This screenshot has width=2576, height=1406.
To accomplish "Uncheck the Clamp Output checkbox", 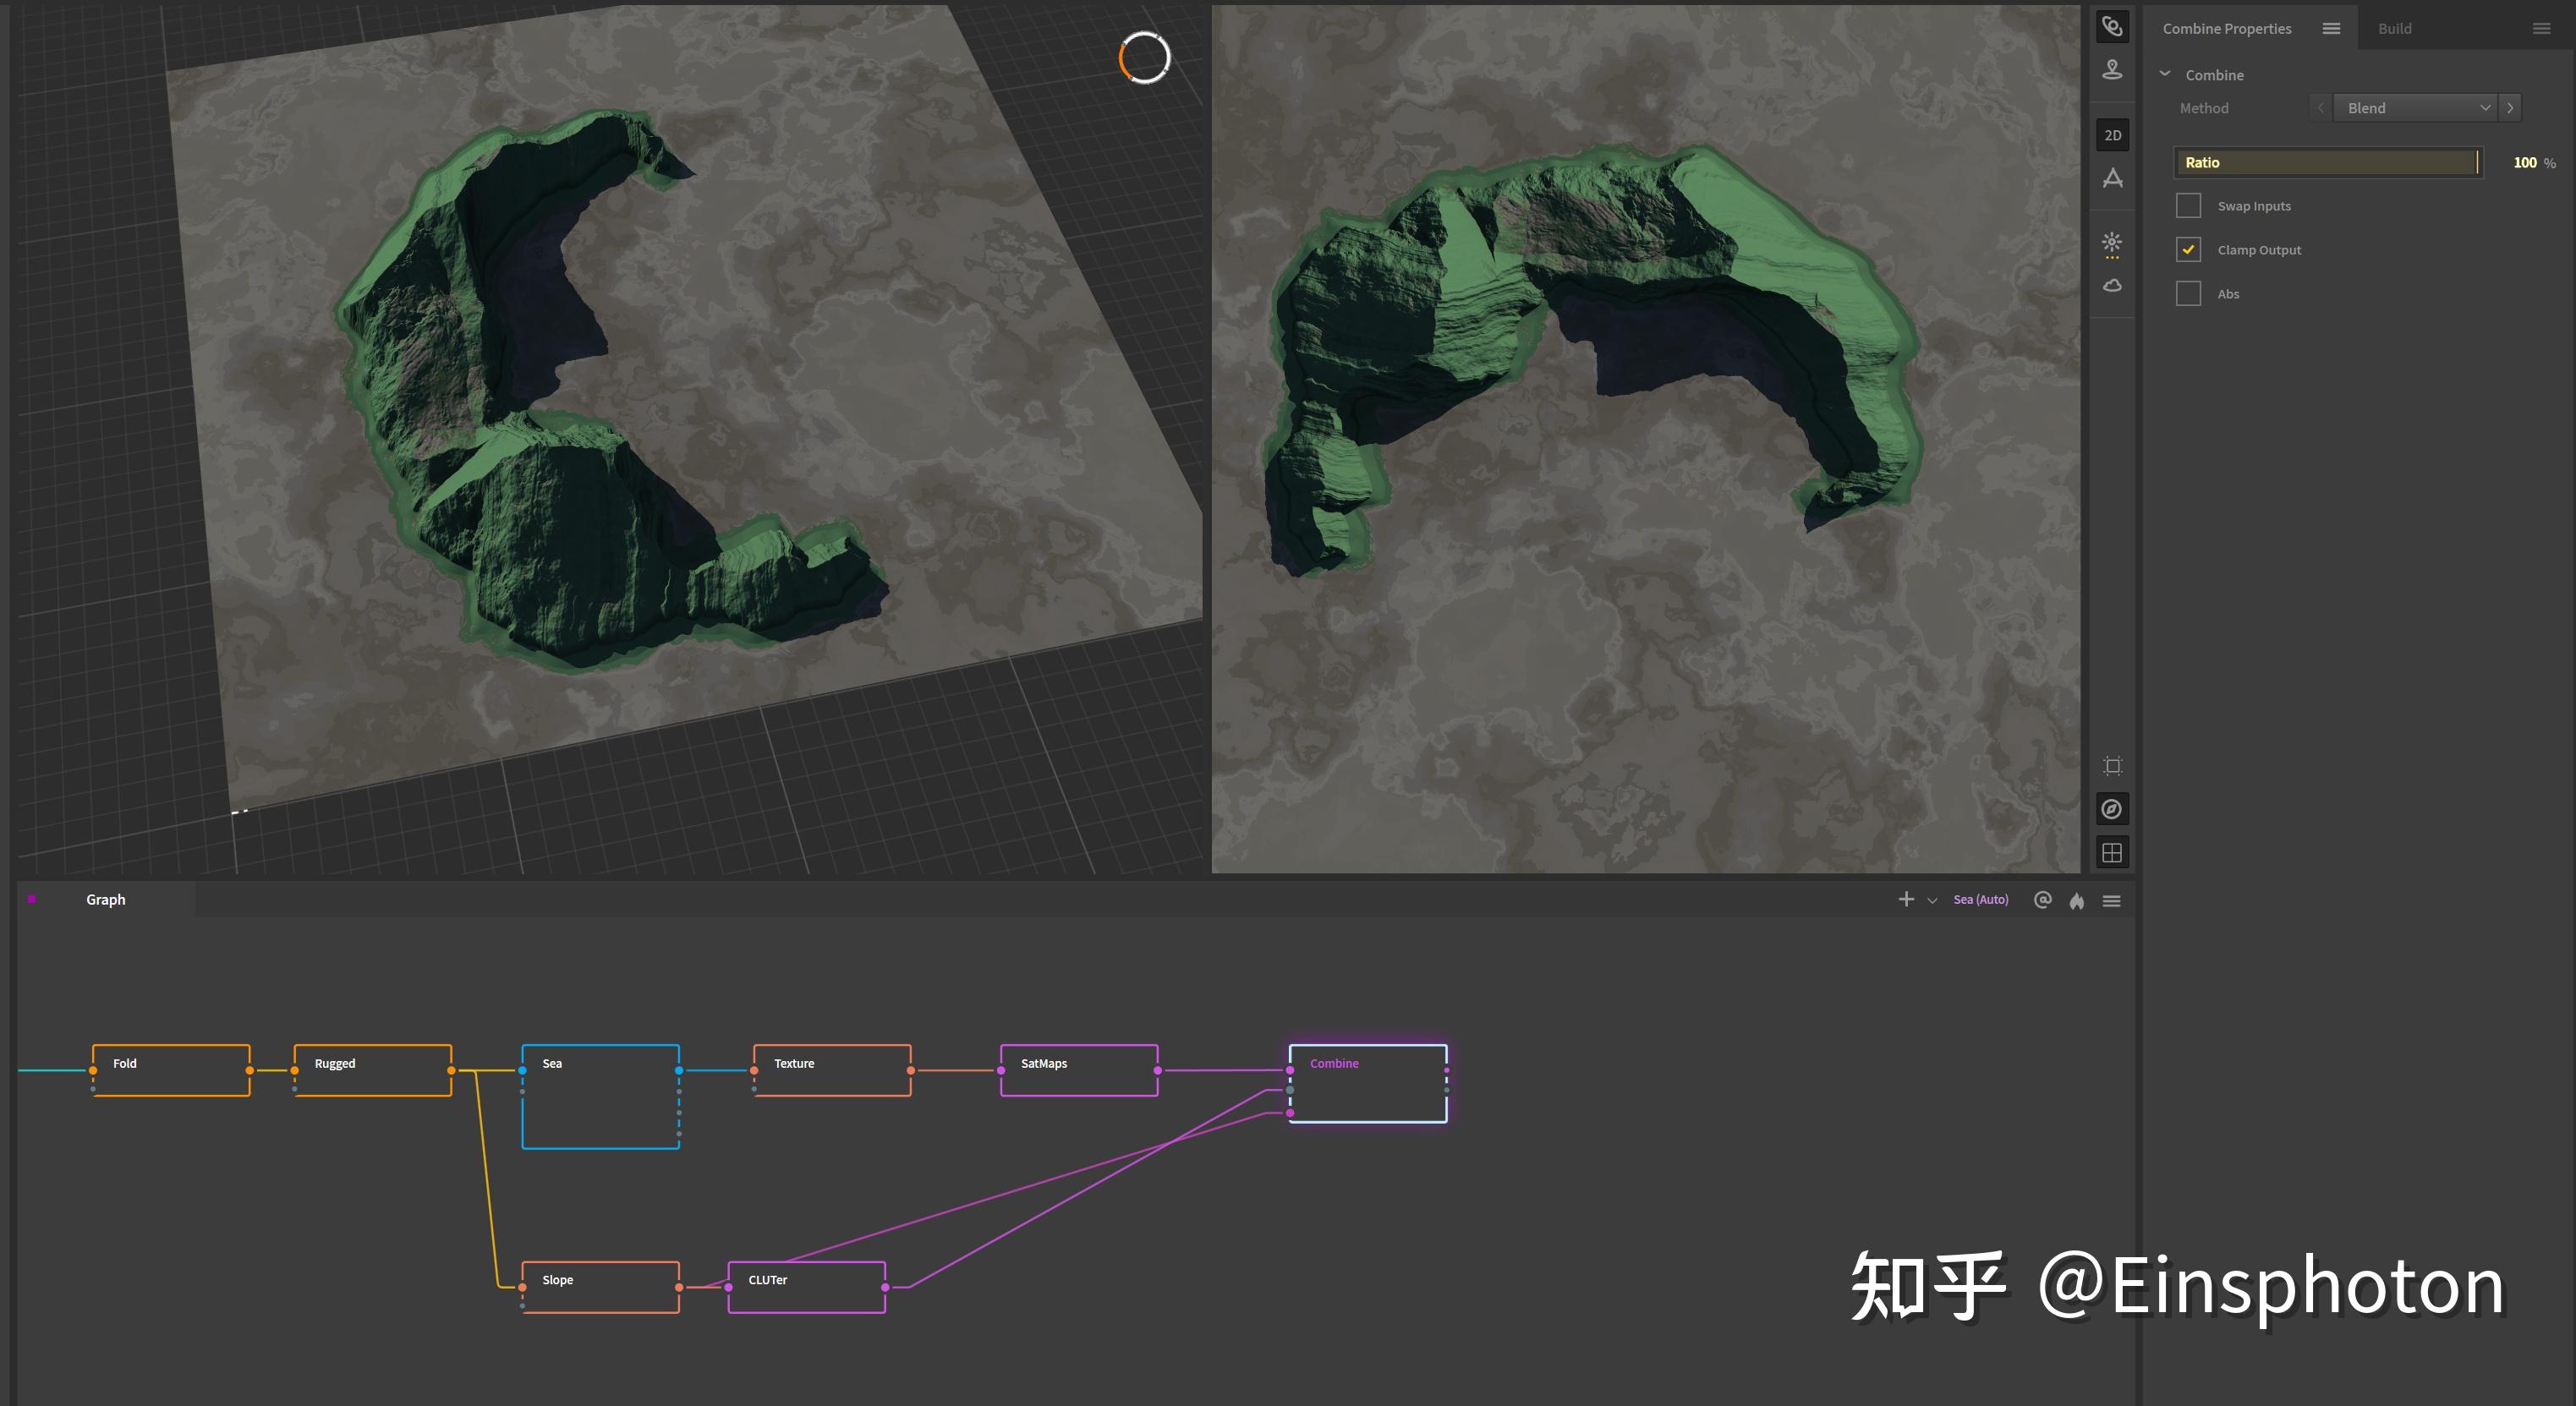I will 2188,250.
